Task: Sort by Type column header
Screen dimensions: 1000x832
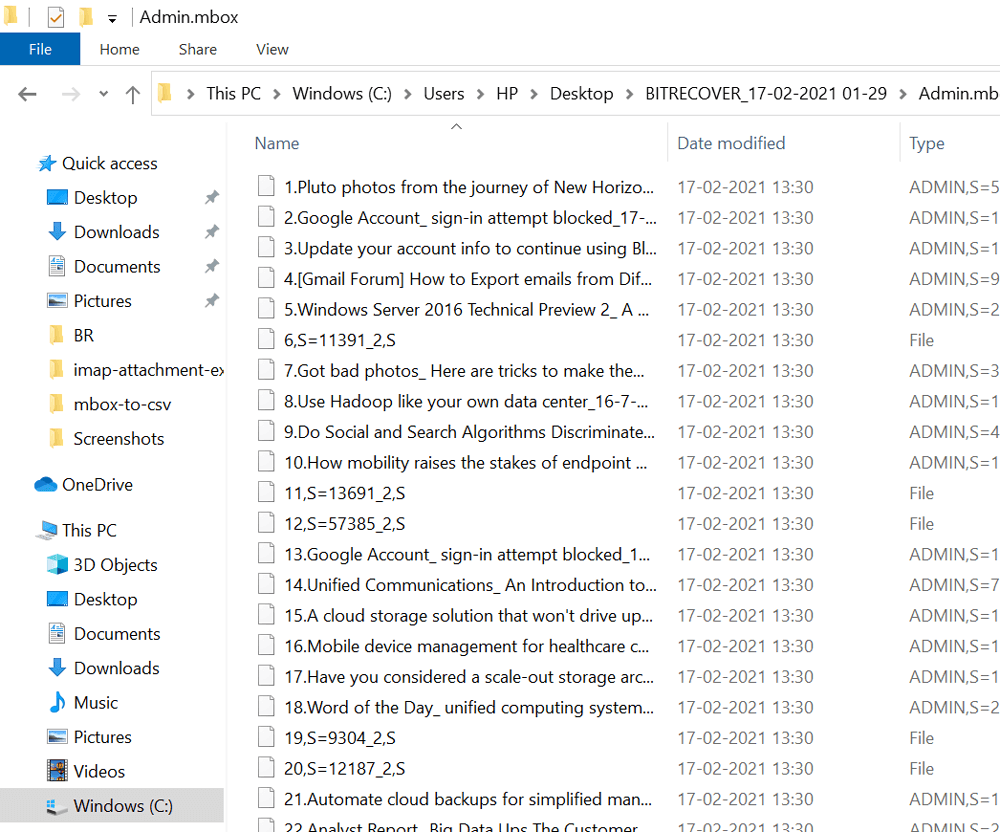Action: (x=926, y=143)
